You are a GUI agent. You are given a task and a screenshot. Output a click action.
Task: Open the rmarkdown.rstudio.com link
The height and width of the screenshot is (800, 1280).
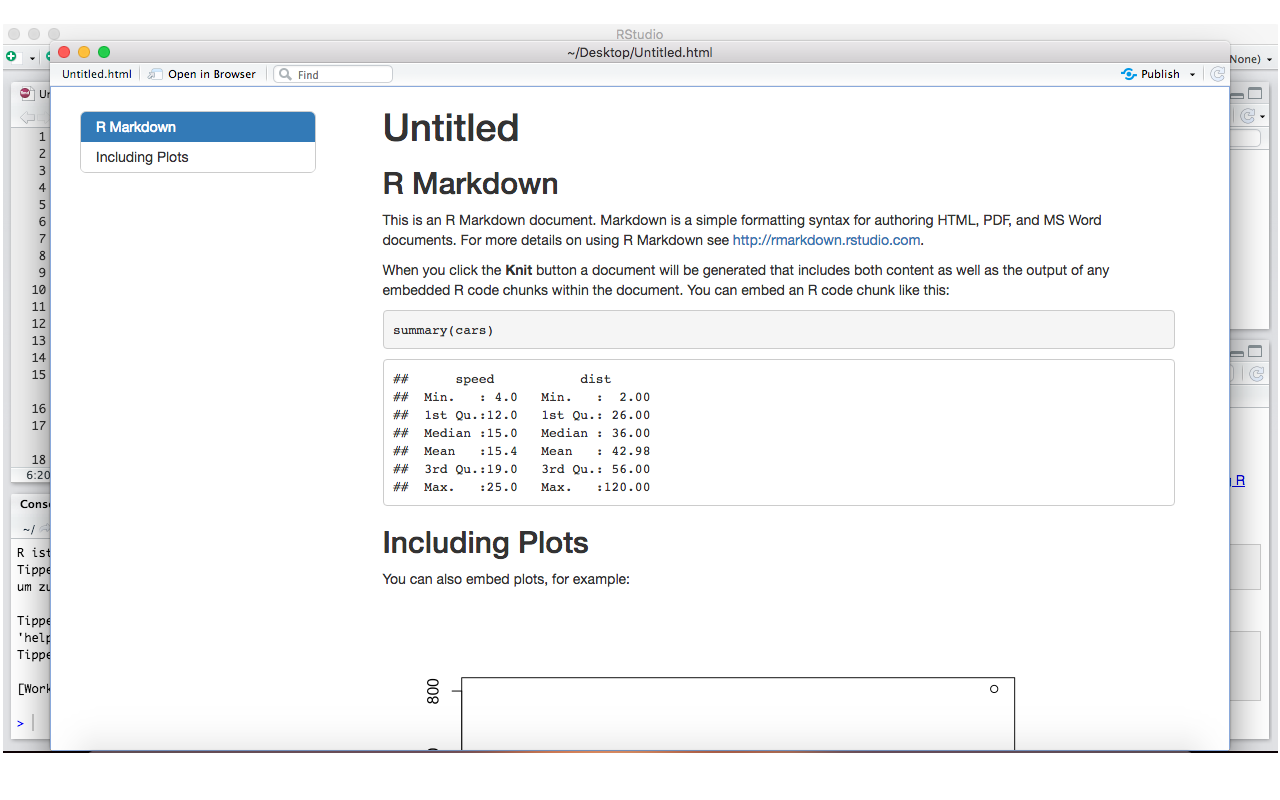tap(826, 240)
